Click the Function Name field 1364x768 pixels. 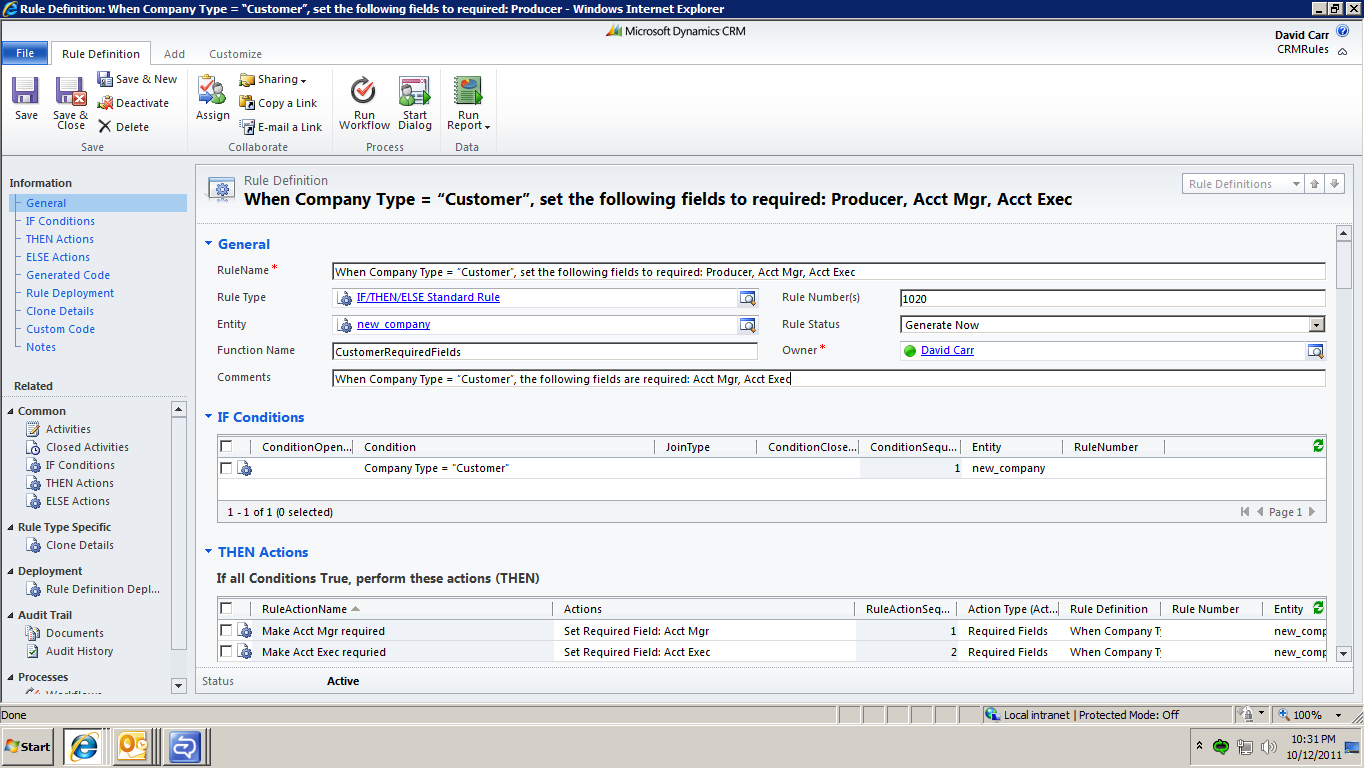tap(545, 351)
